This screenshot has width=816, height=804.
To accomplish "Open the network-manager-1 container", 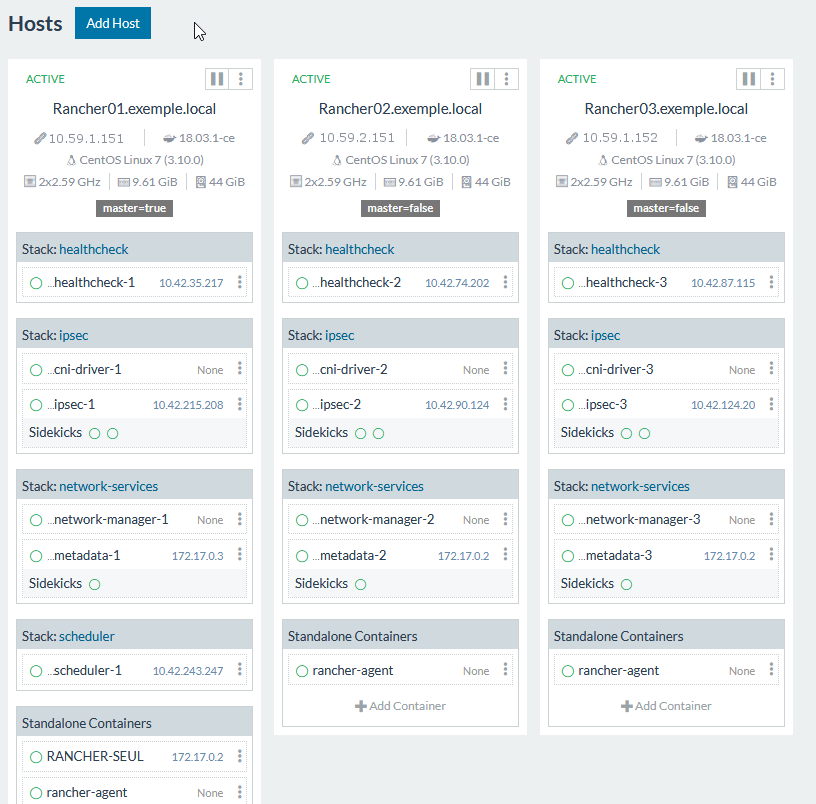I will 108,520.
